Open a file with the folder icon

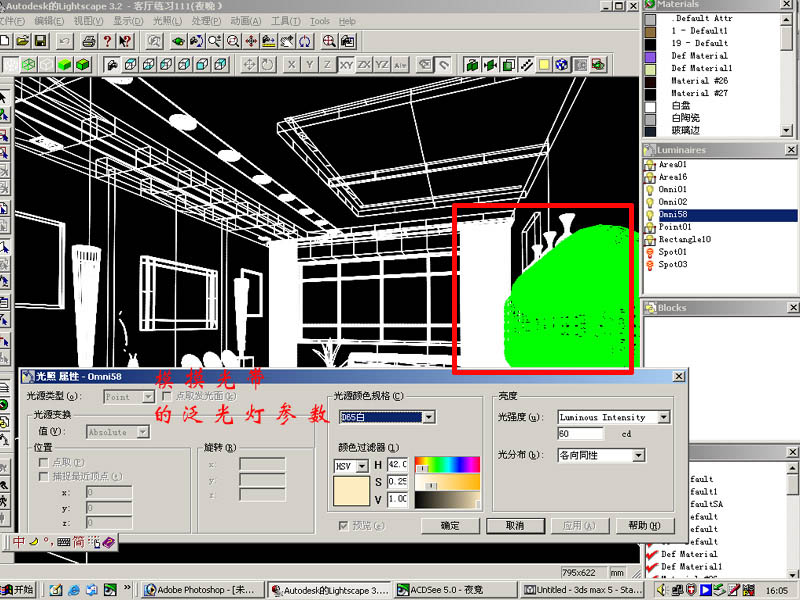pos(22,41)
